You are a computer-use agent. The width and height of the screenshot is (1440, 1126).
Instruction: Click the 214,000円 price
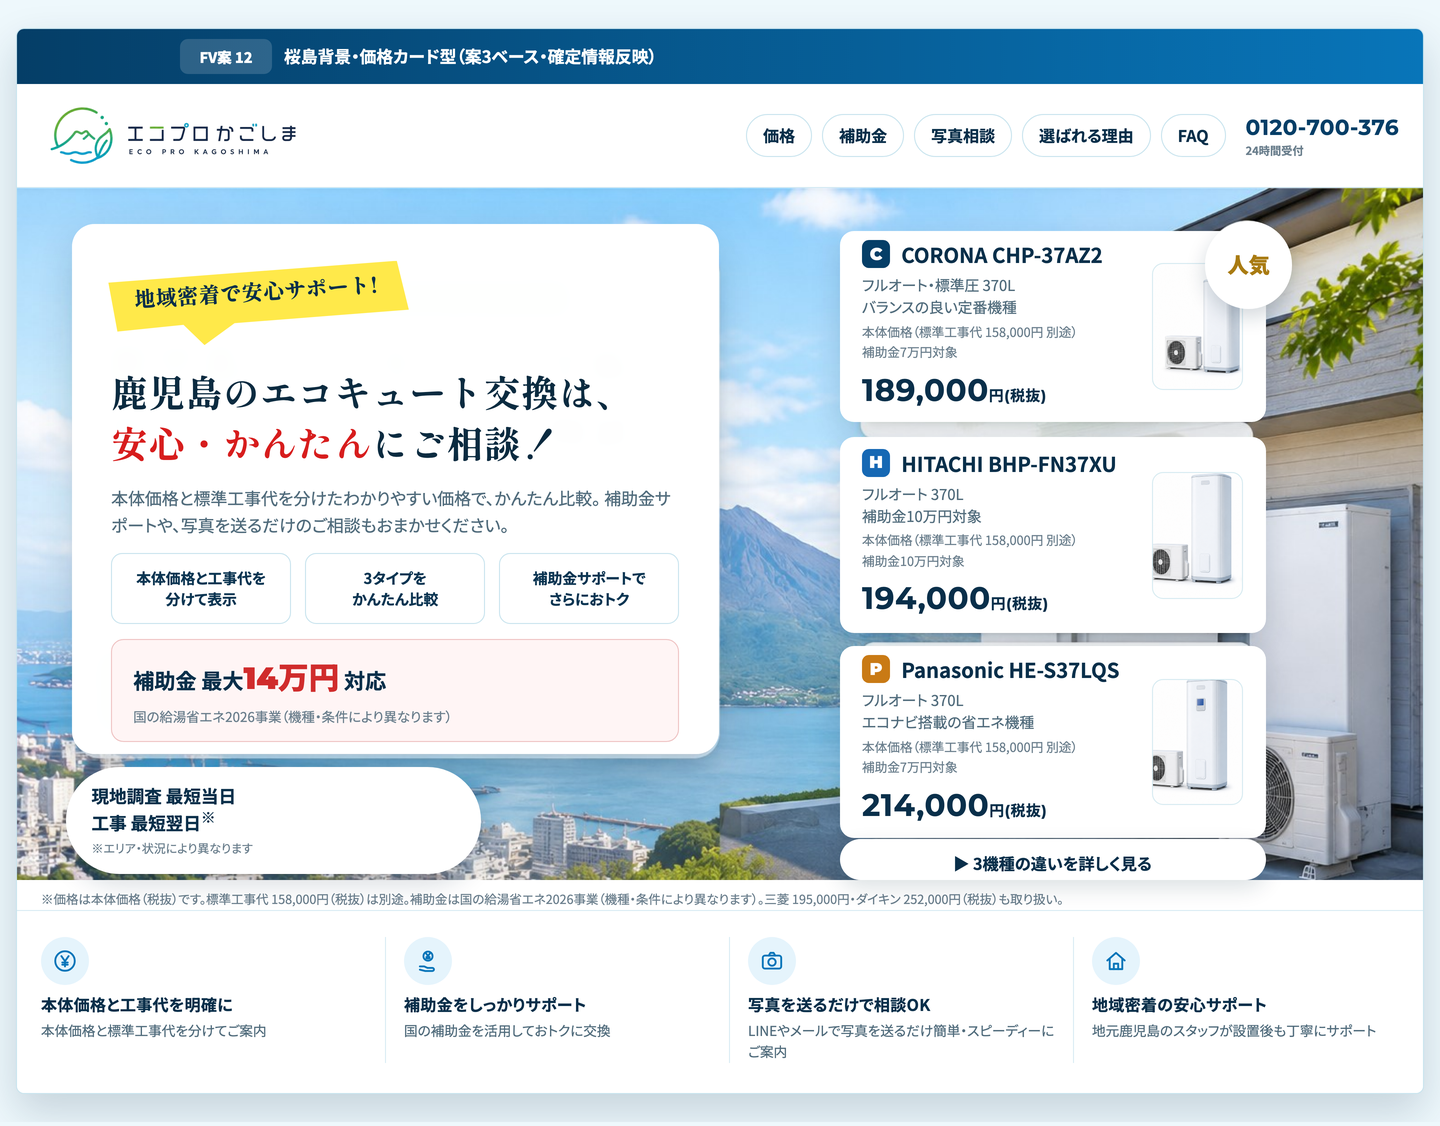tap(954, 806)
